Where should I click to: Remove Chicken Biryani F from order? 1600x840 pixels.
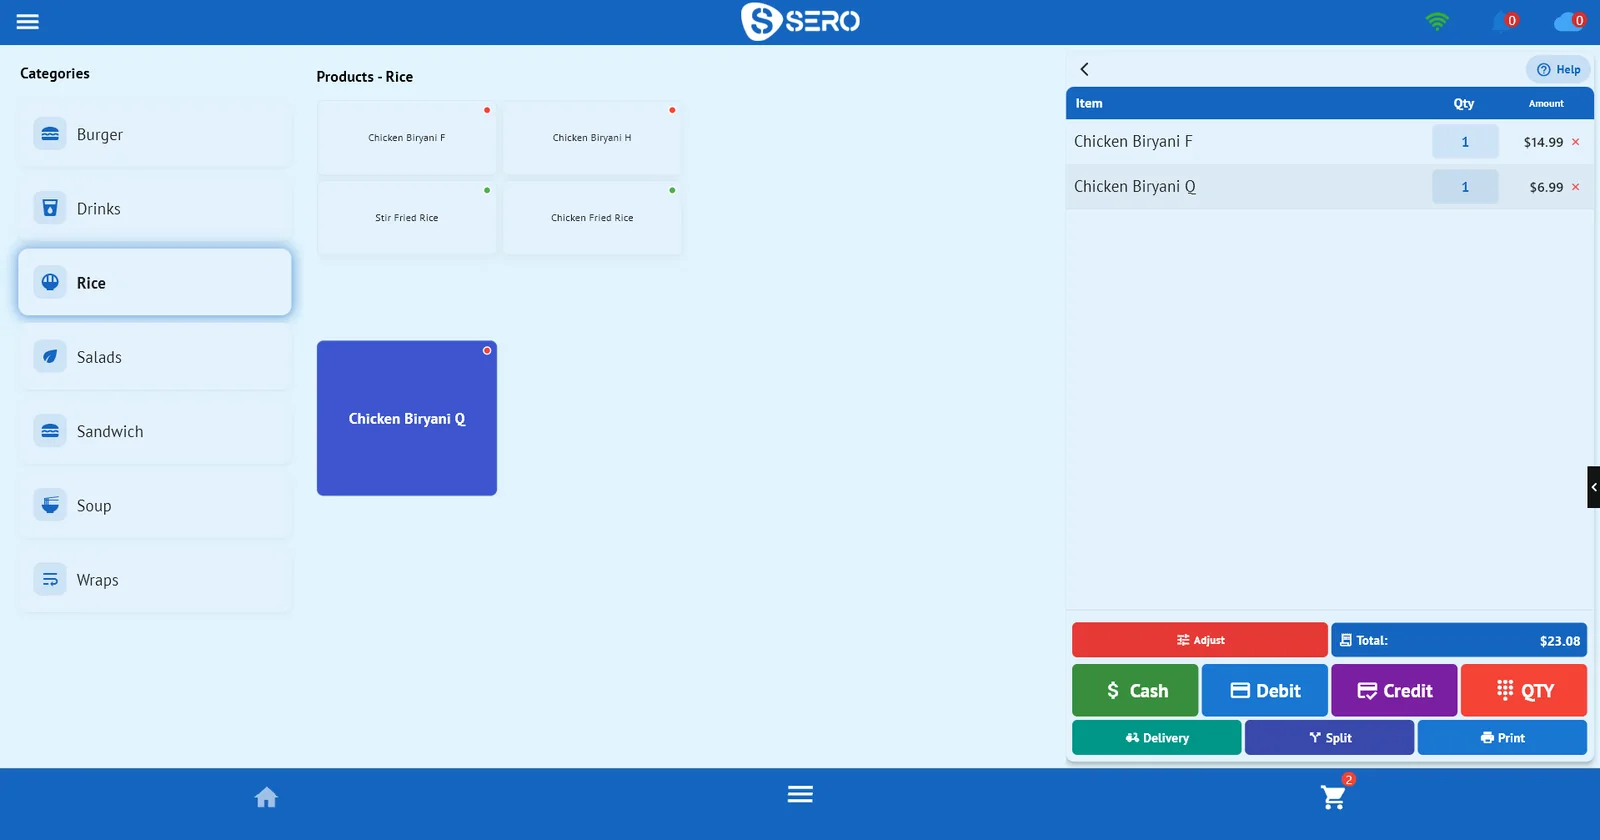click(1576, 142)
